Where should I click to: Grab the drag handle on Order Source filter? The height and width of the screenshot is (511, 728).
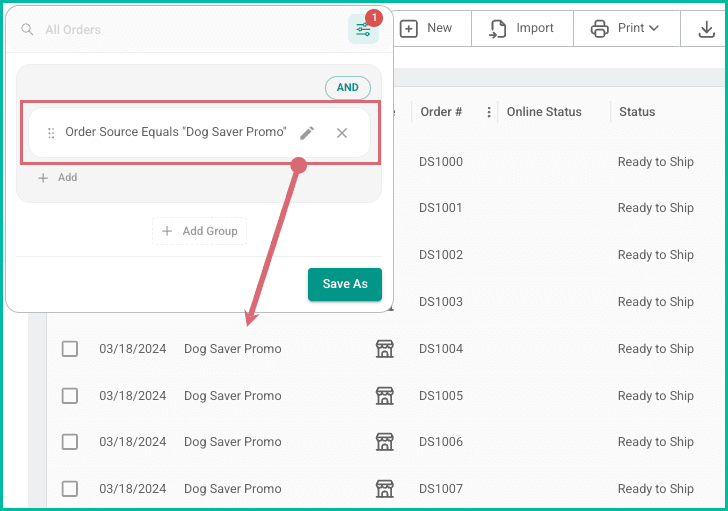51,133
